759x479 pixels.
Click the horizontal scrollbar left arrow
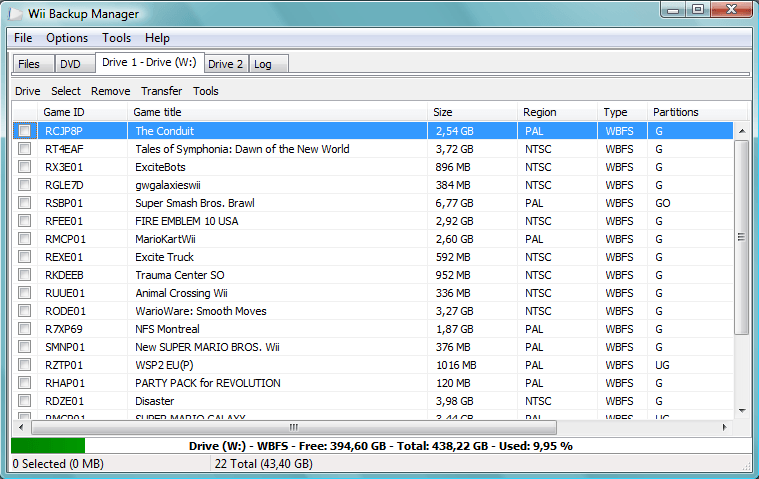click(x=21, y=427)
